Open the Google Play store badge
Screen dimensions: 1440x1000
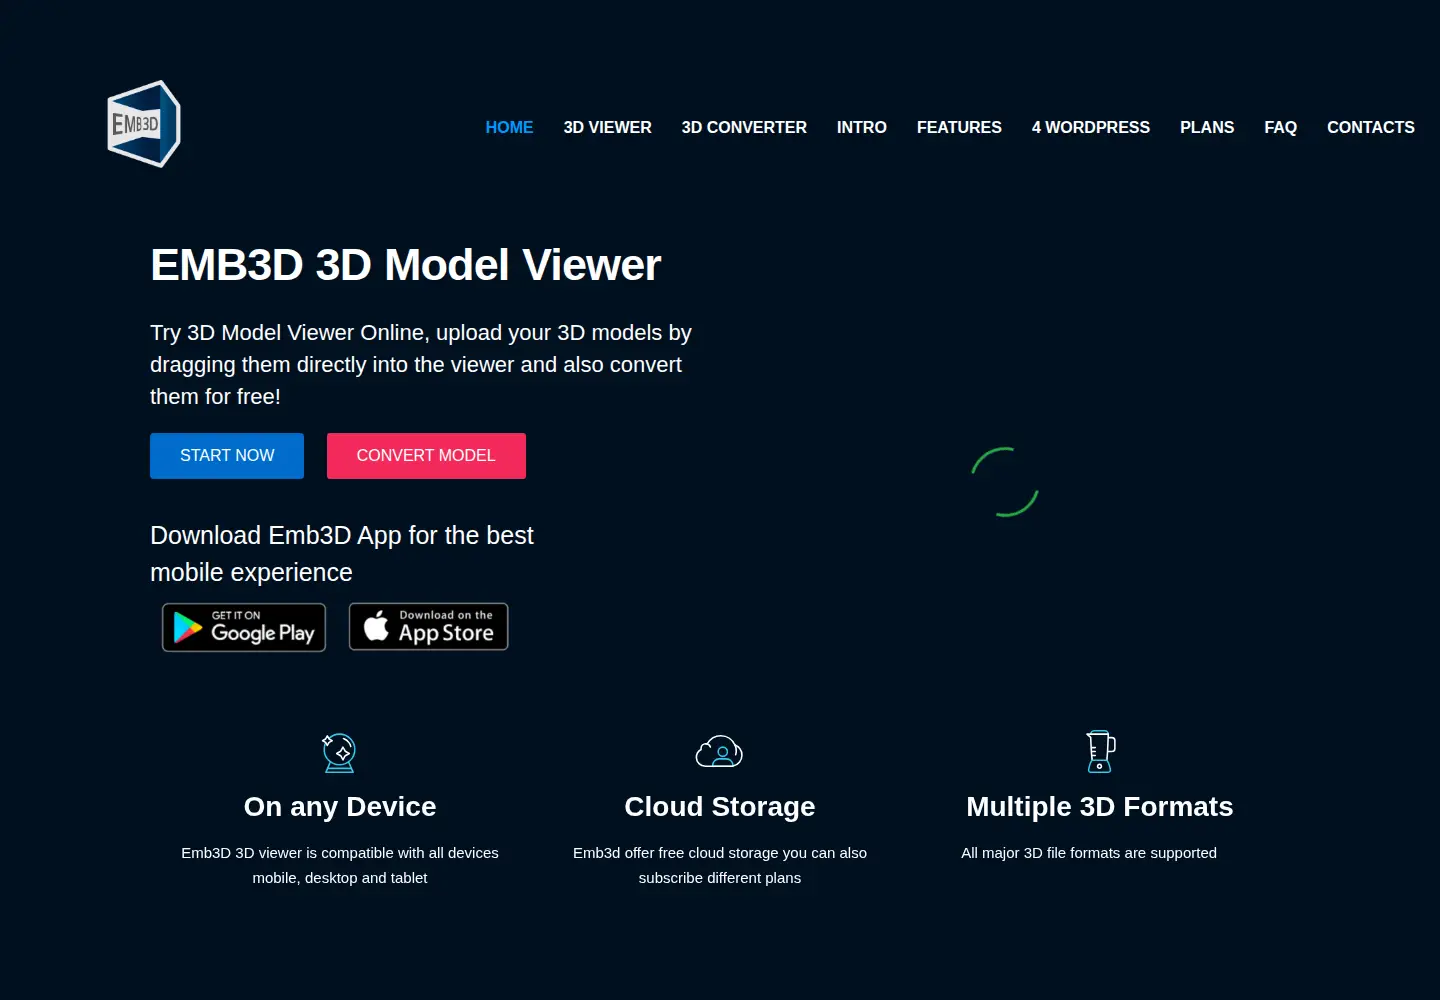tap(244, 627)
